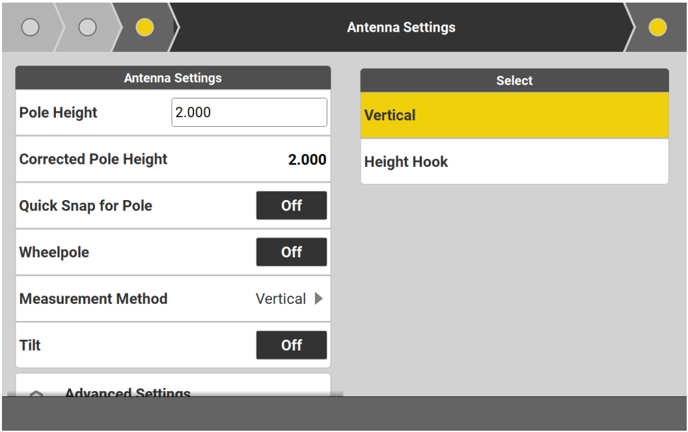Click the Corrected Pole Height value 2.000

[307, 159]
